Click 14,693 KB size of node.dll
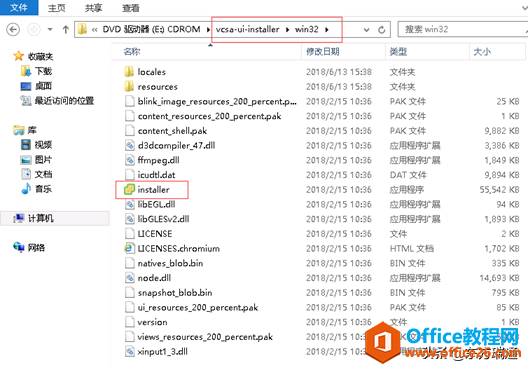Screen dimensions: 528x370 [499, 278]
